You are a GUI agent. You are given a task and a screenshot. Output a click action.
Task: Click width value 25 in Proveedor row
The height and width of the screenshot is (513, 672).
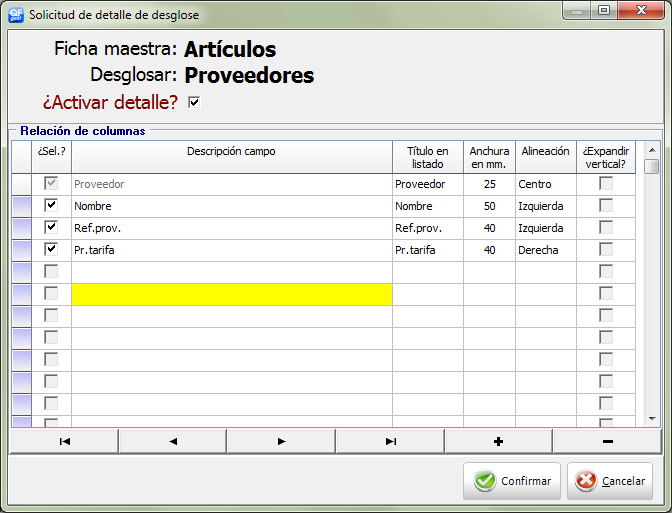click(489, 184)
